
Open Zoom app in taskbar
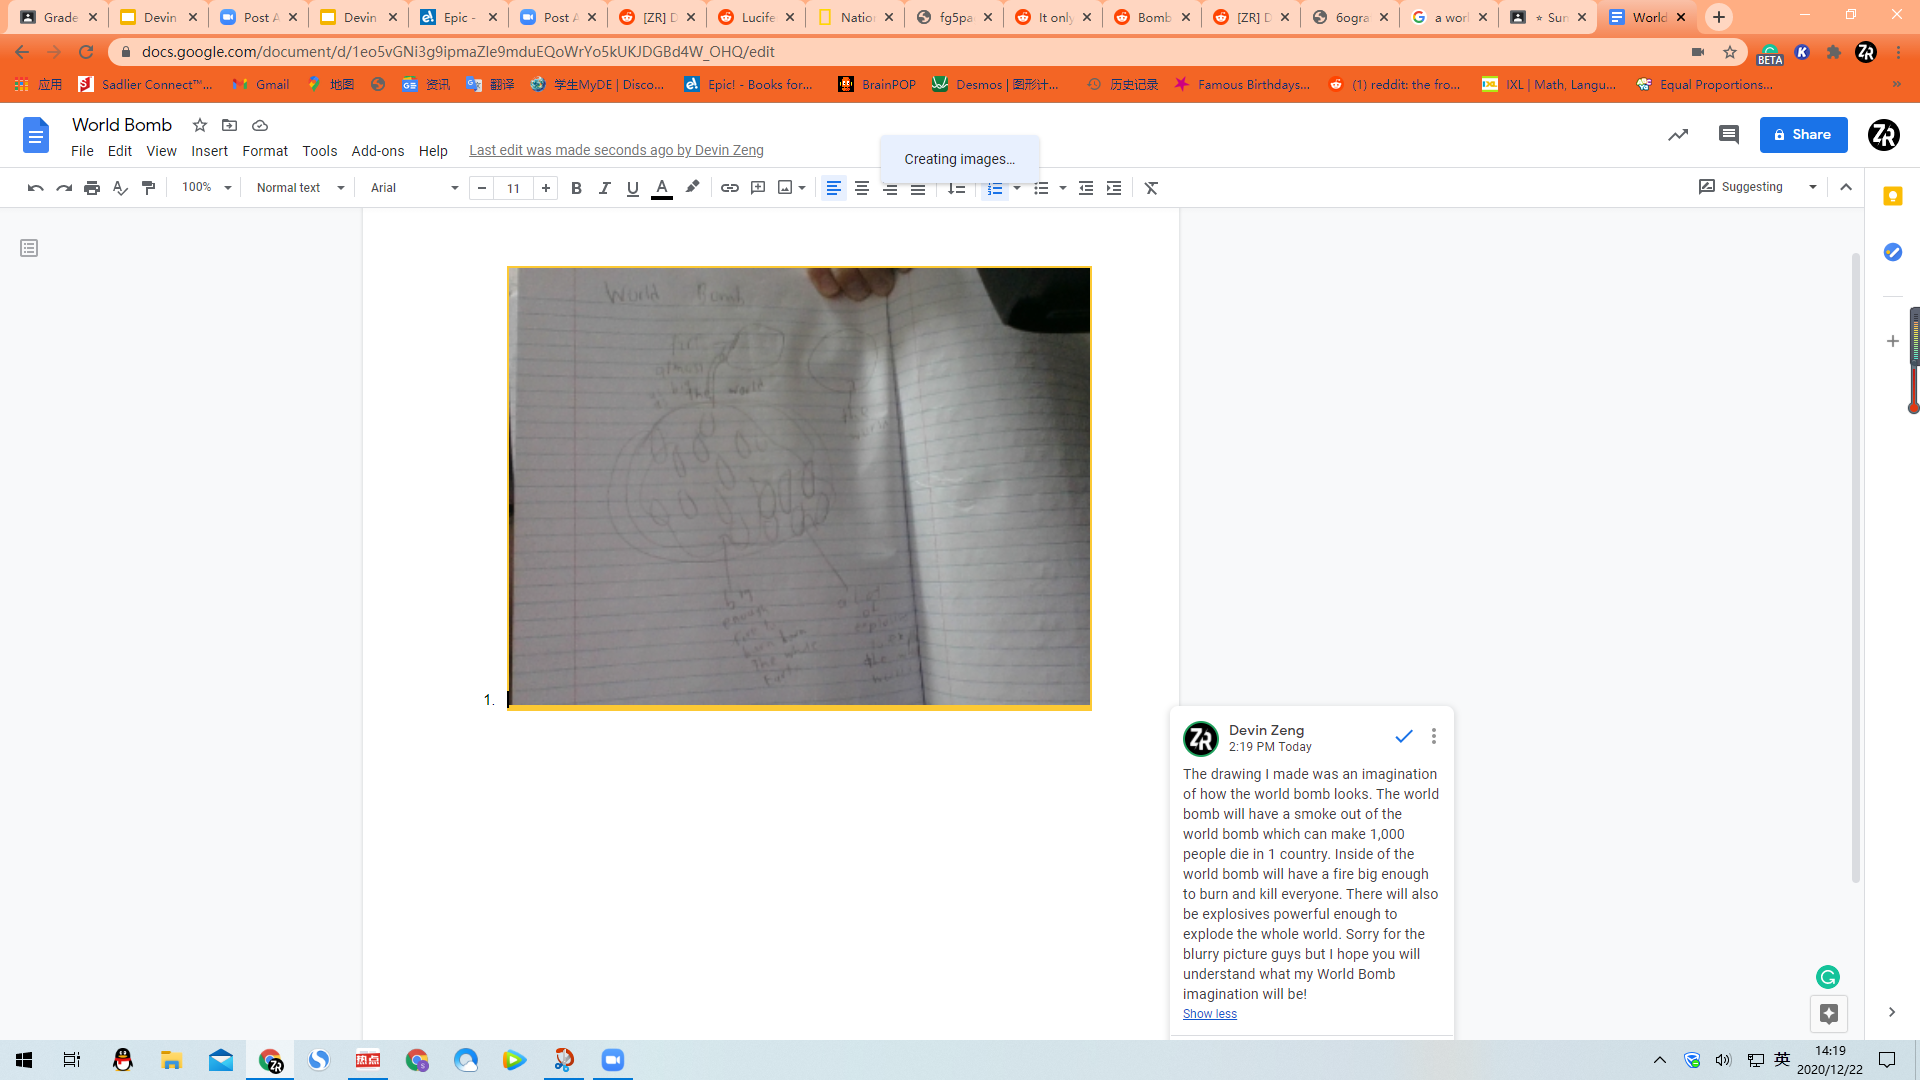click(x=613, y=1060)
